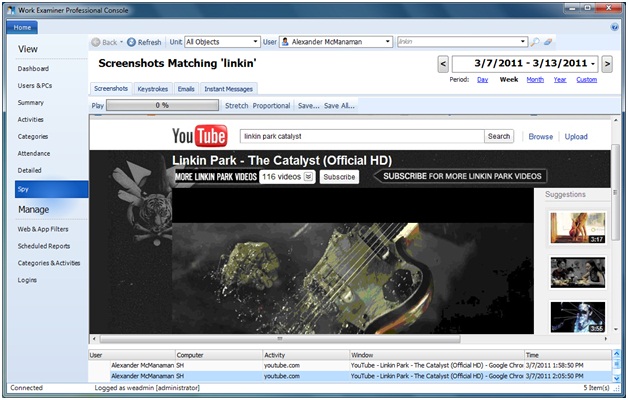Click the YouTube Upload link
This screenshot has height=400, width=628.
[576, 137]
